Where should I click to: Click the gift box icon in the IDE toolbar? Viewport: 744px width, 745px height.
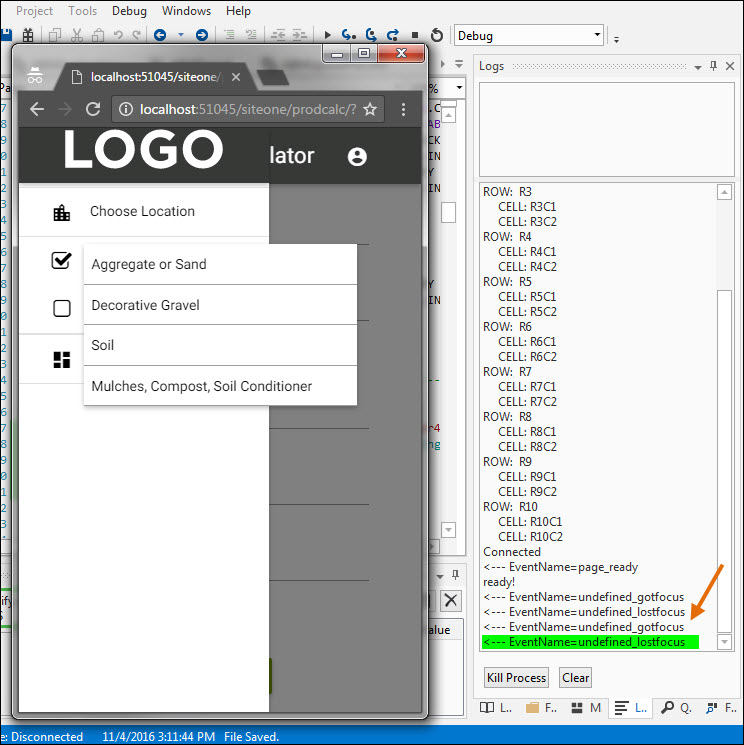[28, 35]
